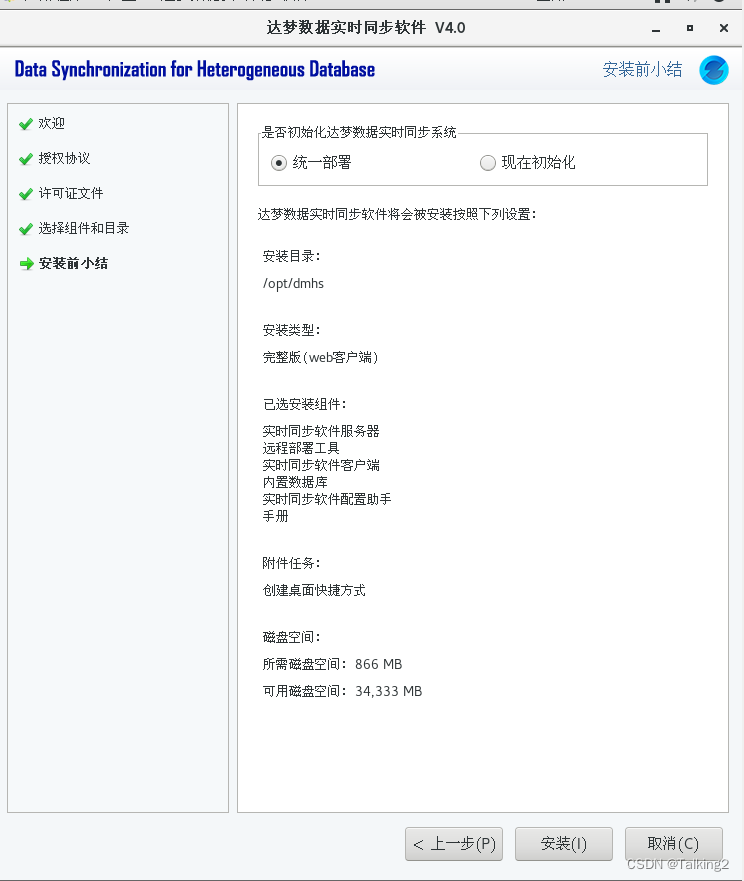Click the blue Dameng logo icon
Viewport: 744px width, 881px height.
point(714,70)
